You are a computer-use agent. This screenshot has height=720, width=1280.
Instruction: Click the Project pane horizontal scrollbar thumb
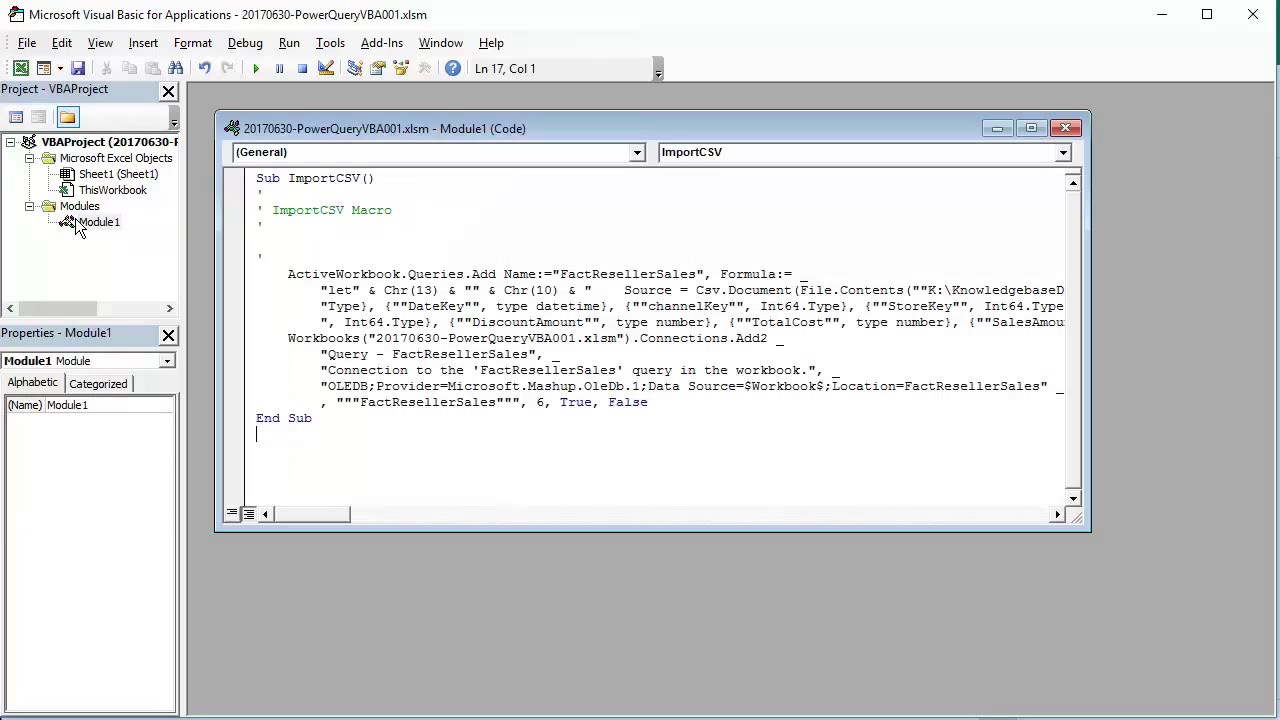(x=57, y=309)
